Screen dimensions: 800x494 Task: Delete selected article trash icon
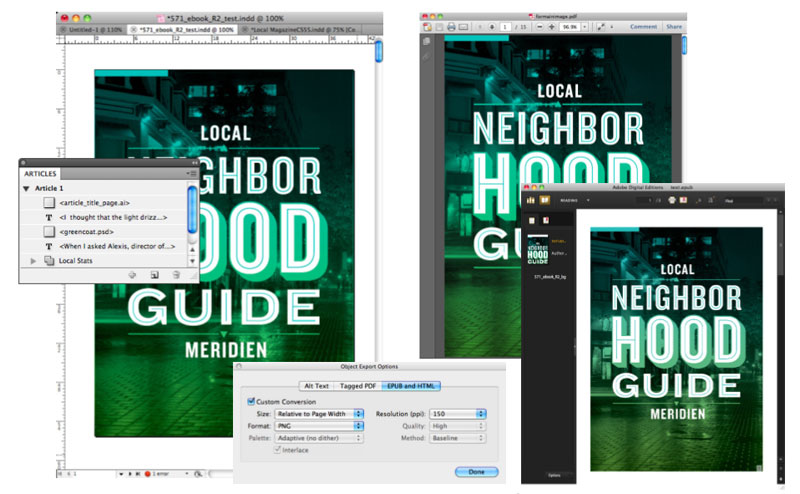[x=176, y=275]
